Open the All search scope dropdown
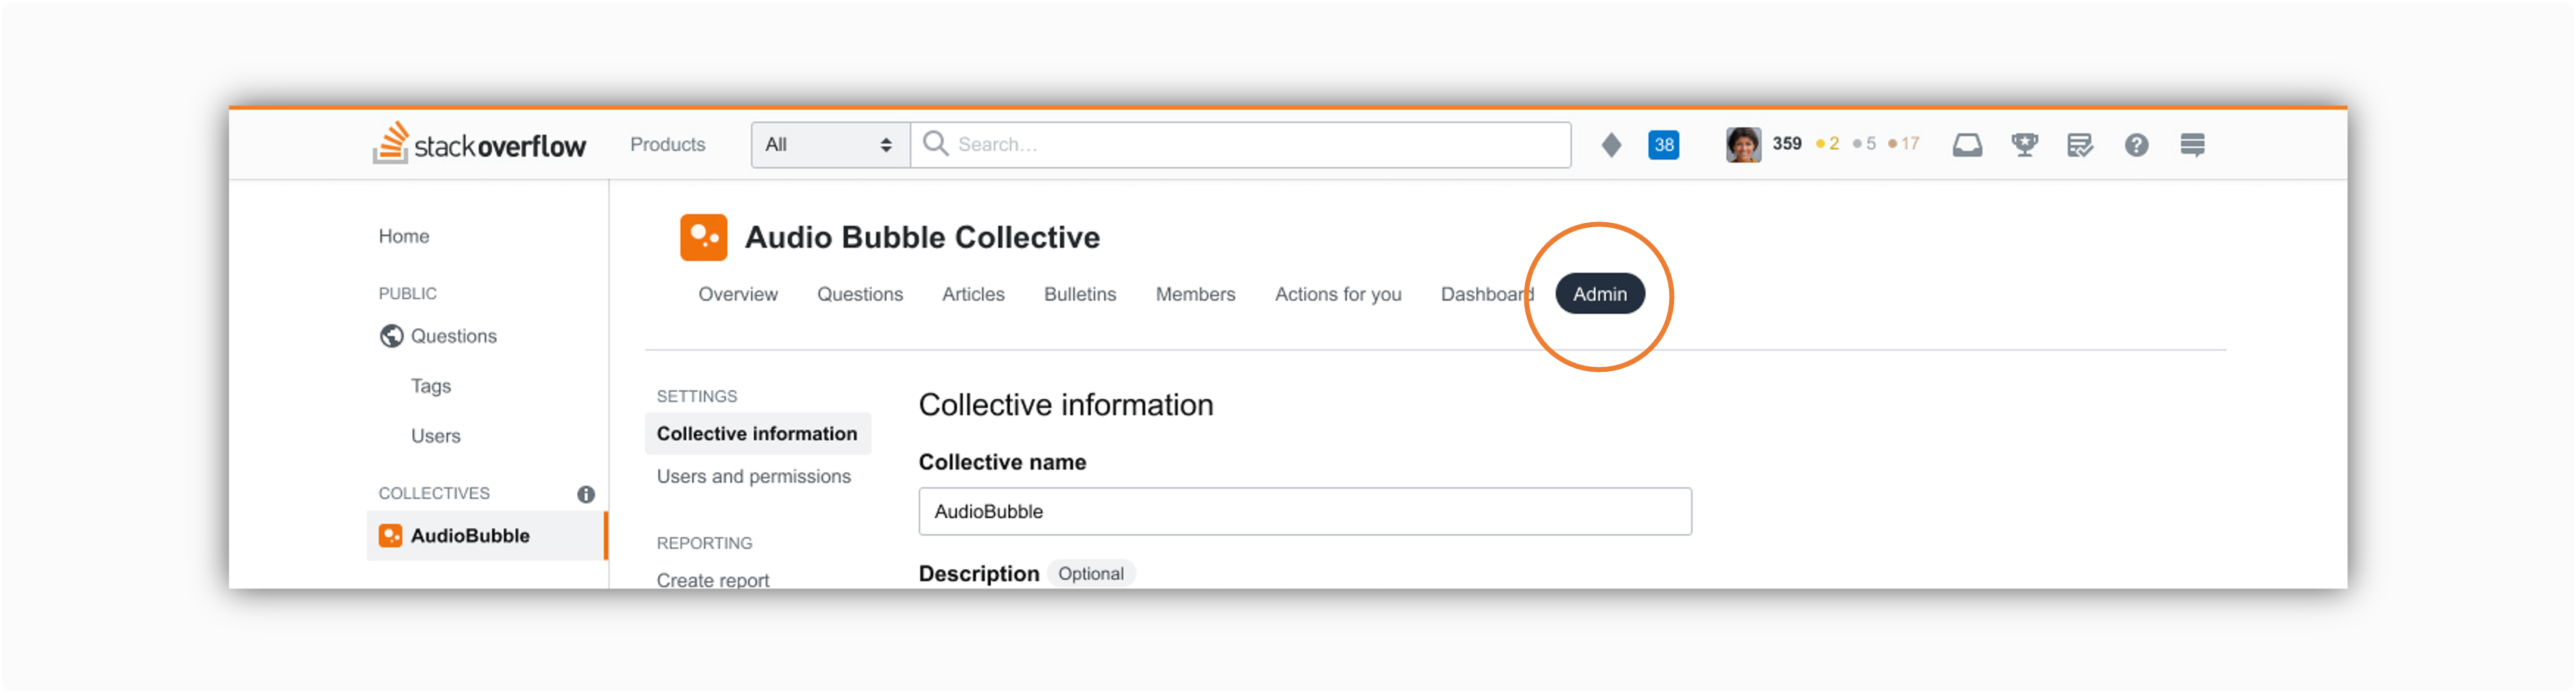 (x=830, y=144)
